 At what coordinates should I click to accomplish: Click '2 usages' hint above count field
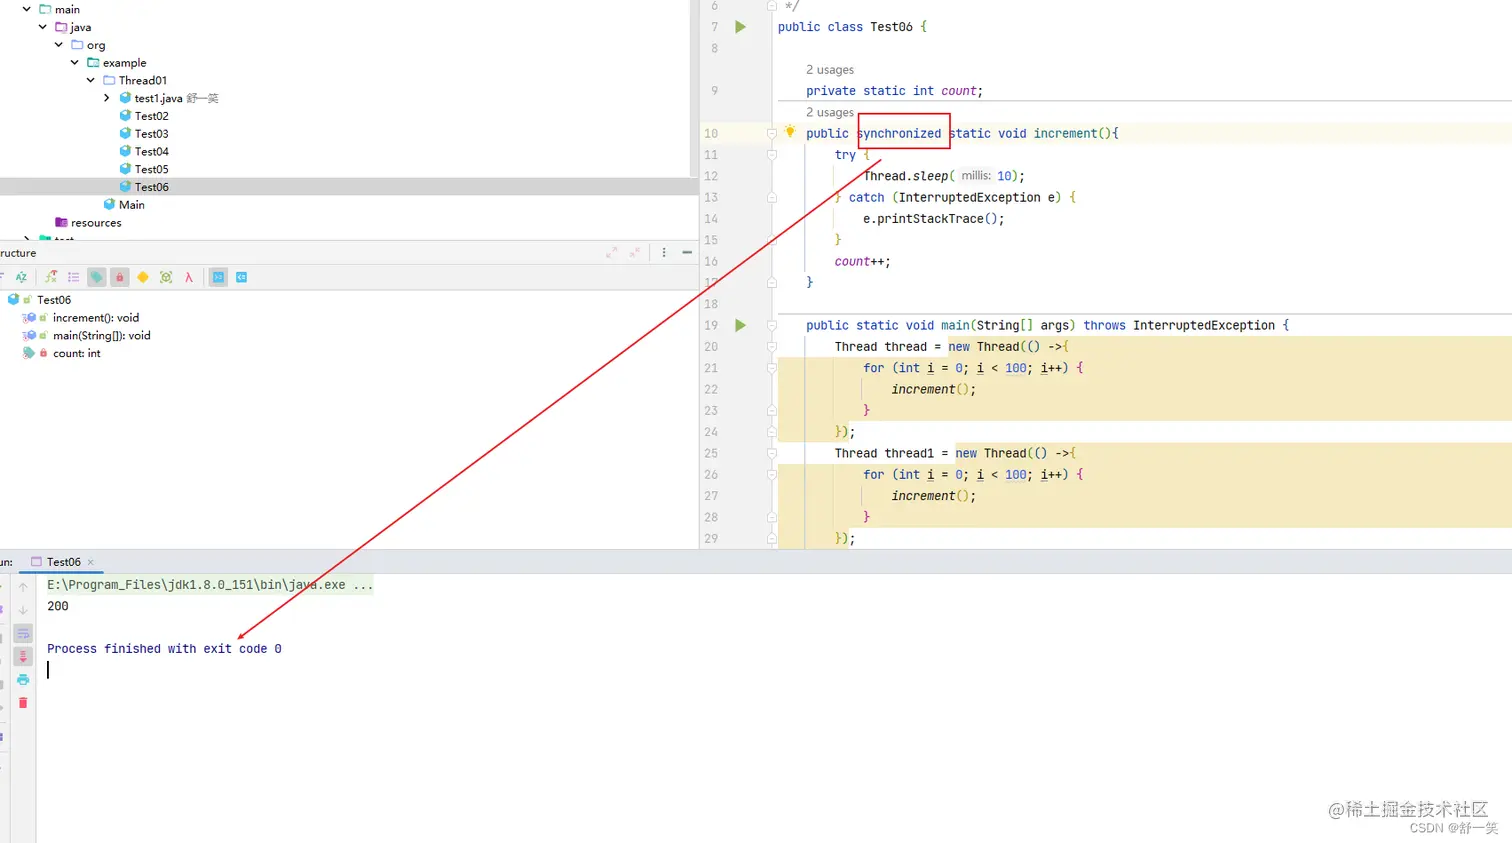click(x=830, y=70)
